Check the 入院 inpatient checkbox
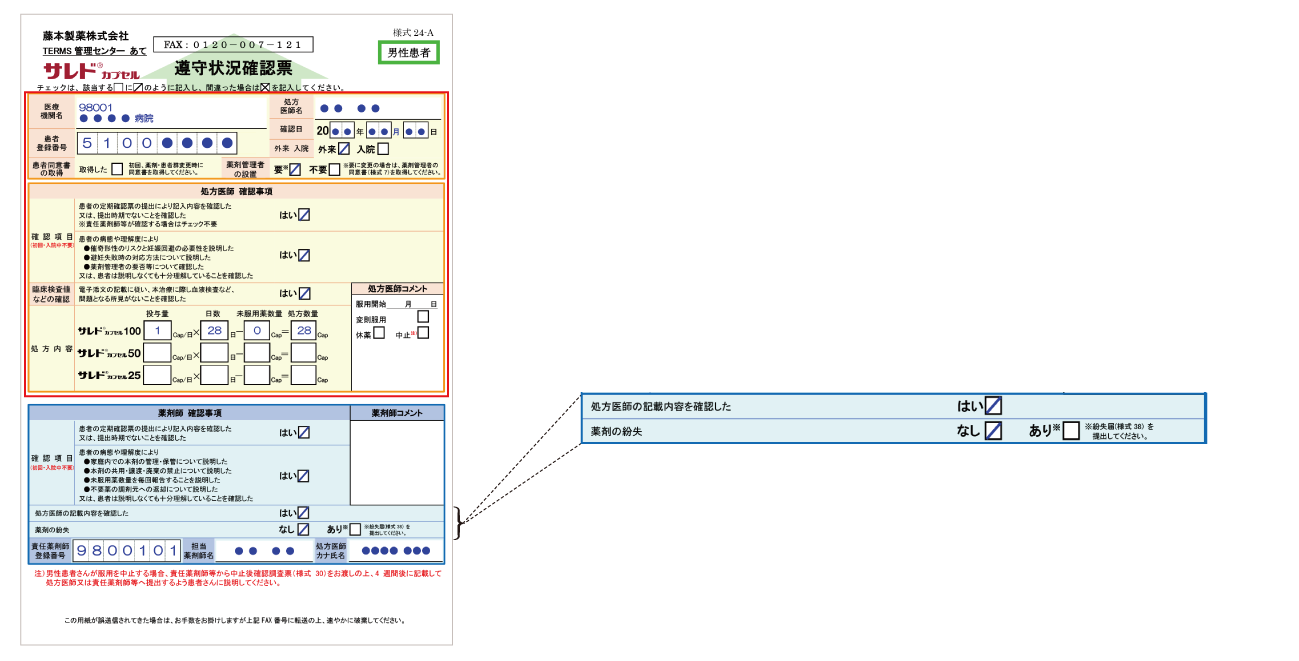1299x661 pixels. 383,149
